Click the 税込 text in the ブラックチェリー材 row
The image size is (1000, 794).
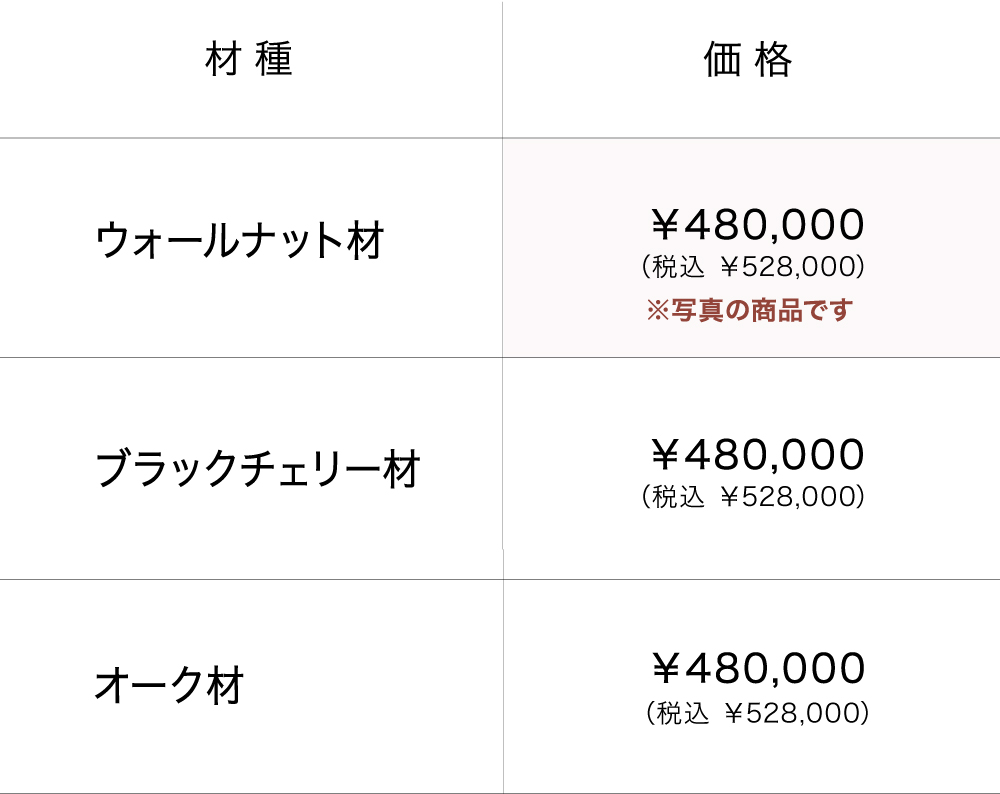pyautogui.click(x=679, y=497)
